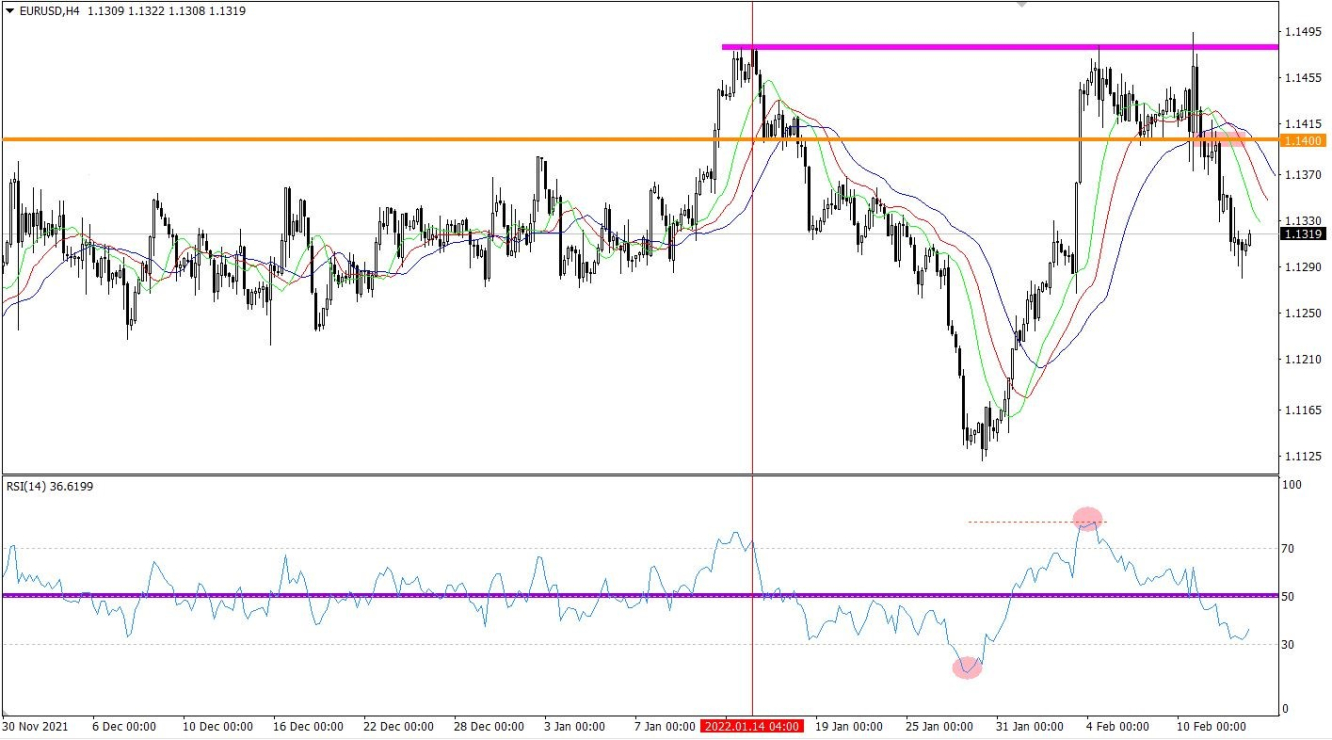Click the 1.1330 price scale value
The width and height of the screenshot is (1332, 740).
click(x=1305, y=220)
